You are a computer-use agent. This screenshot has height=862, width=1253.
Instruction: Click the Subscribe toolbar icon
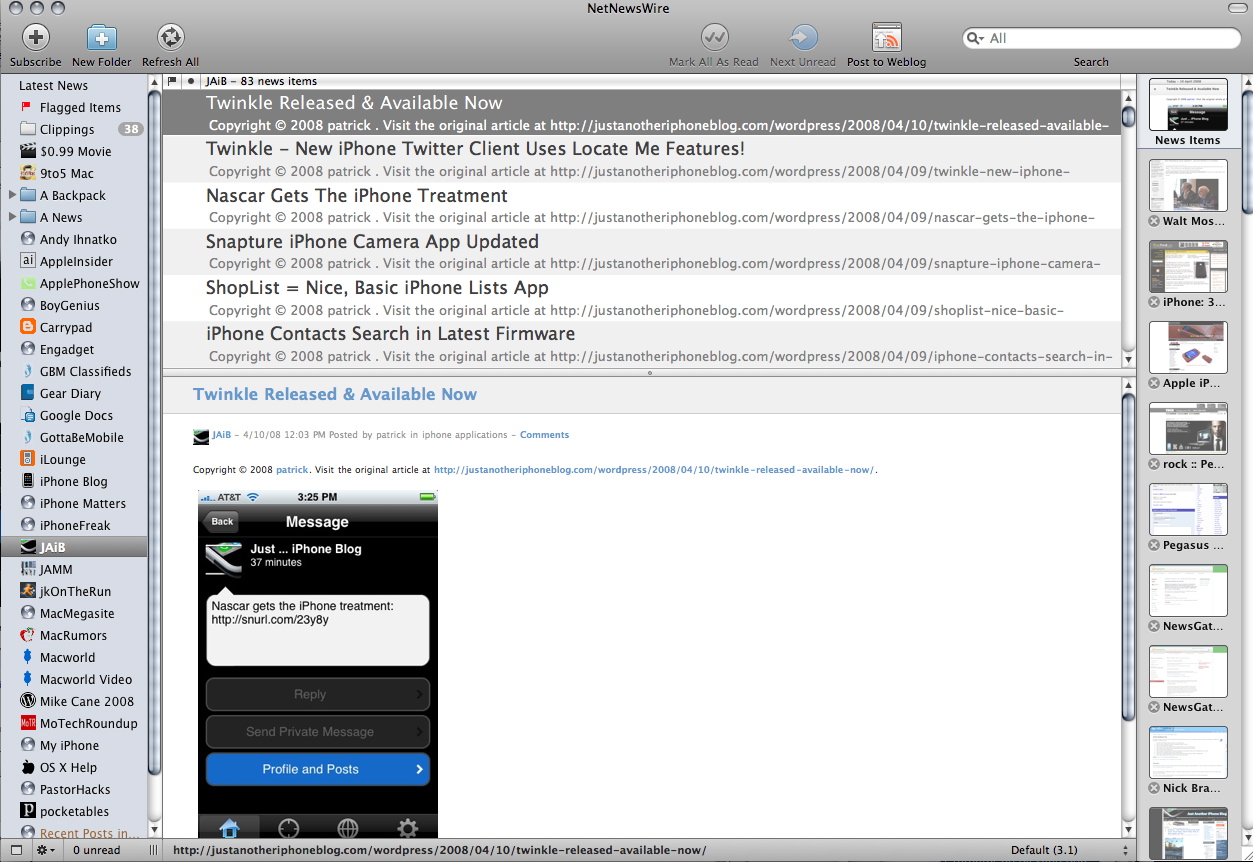pyautogui.click(x=35, y=38)
